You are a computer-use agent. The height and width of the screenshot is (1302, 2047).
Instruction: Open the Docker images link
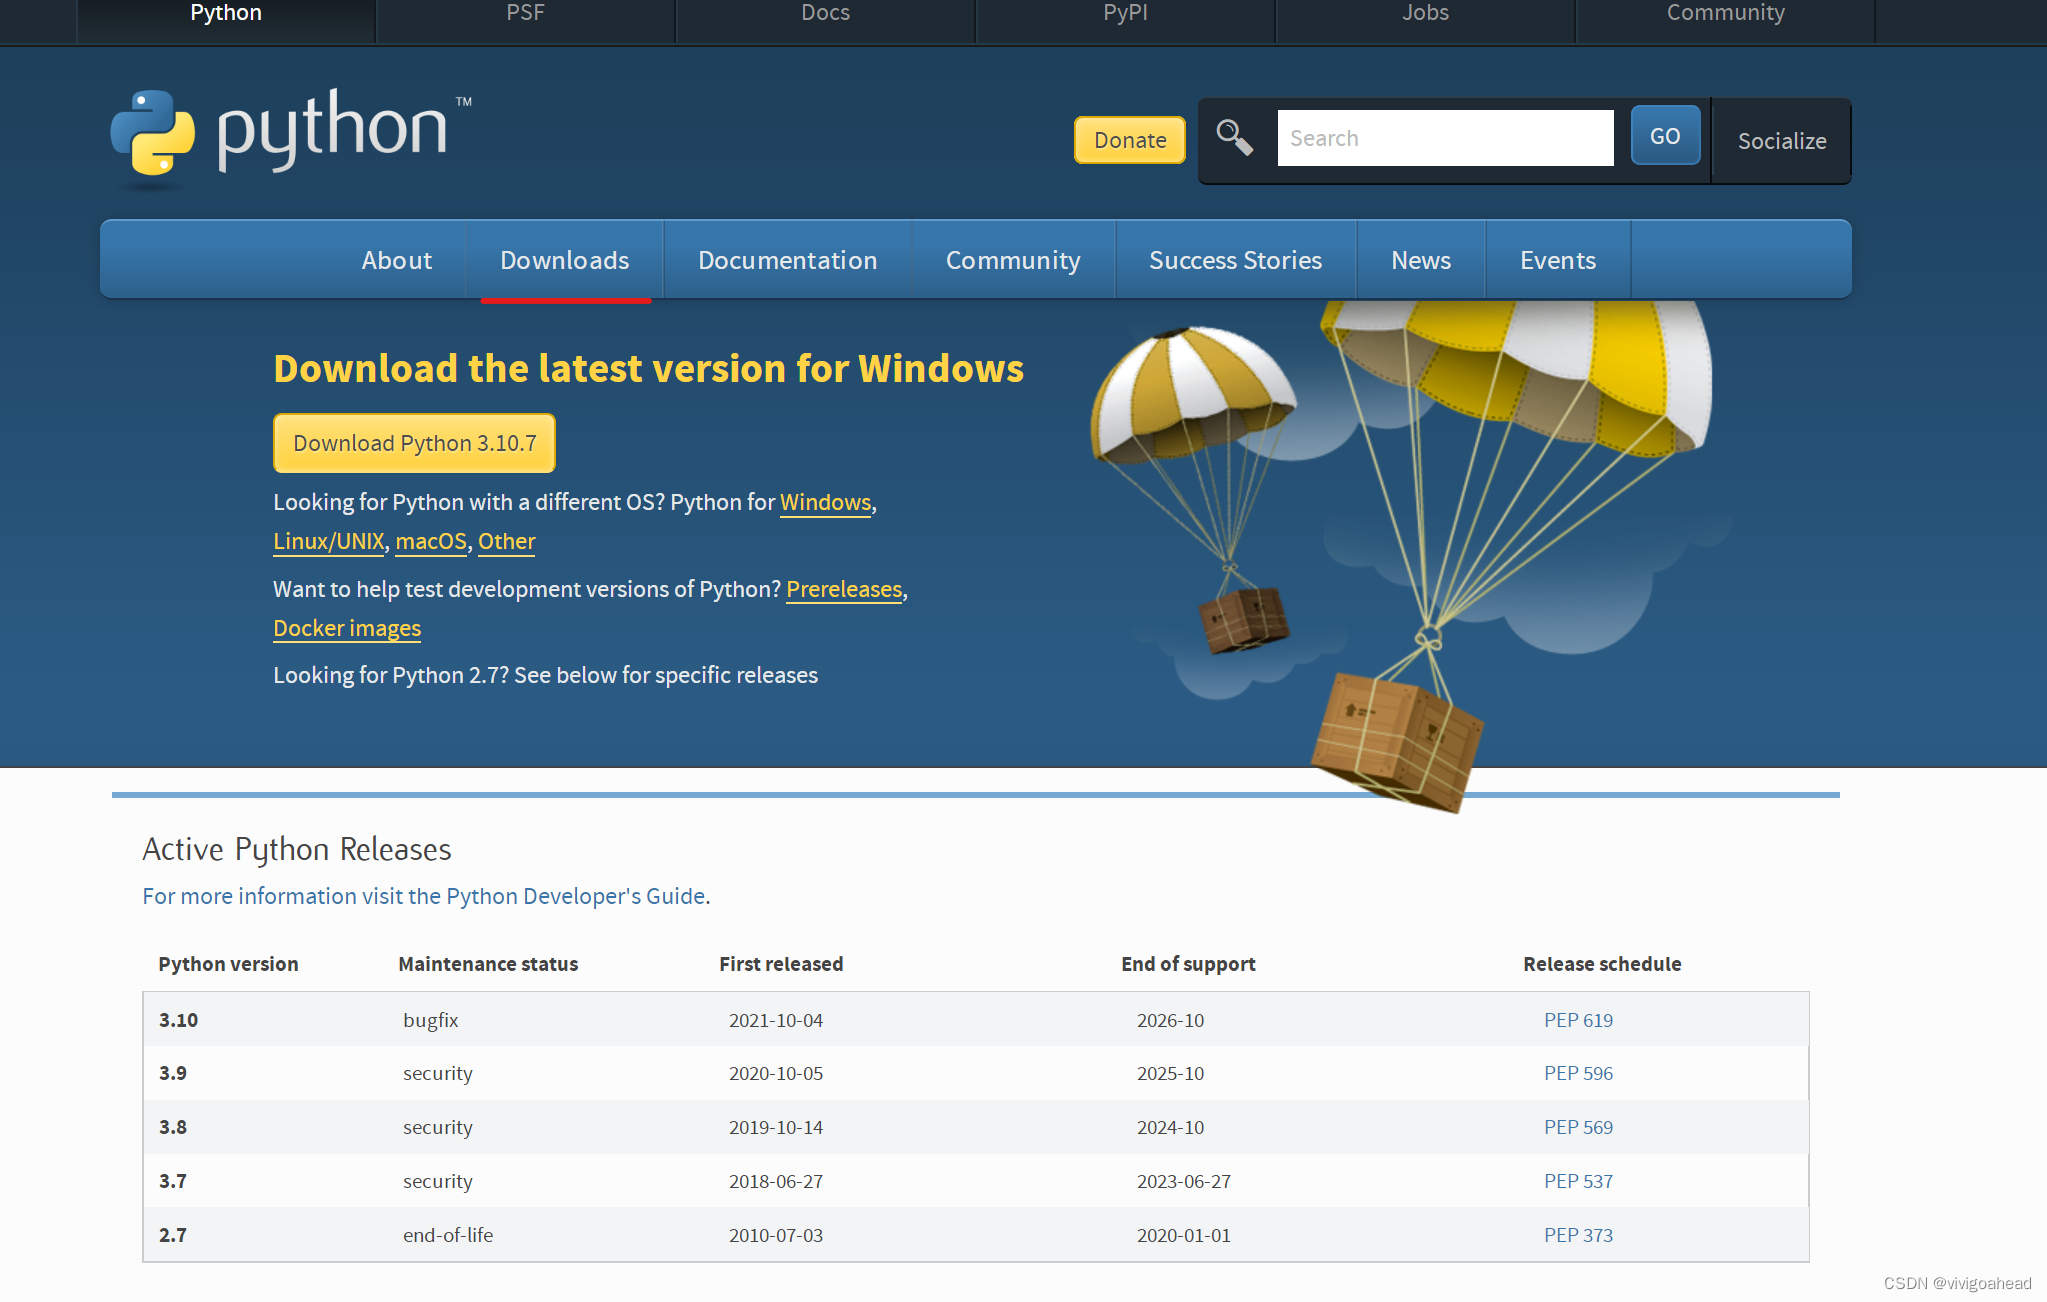pyautogui.click(x=347, y=628)
